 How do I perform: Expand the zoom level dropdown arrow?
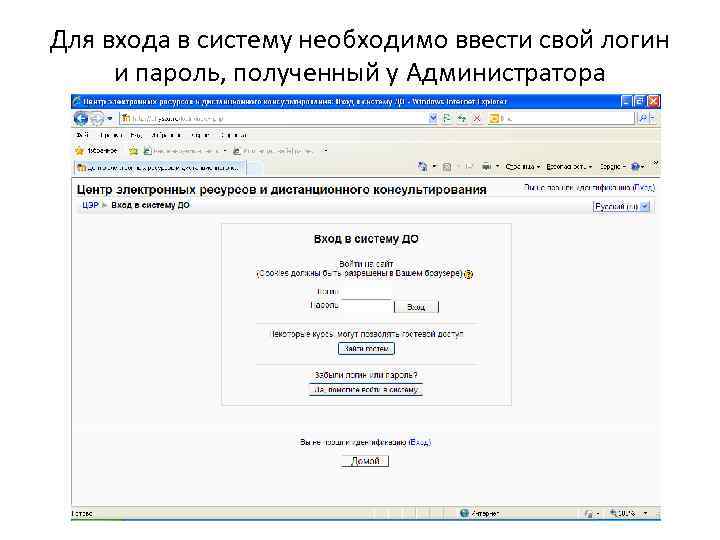pos(646,513)
